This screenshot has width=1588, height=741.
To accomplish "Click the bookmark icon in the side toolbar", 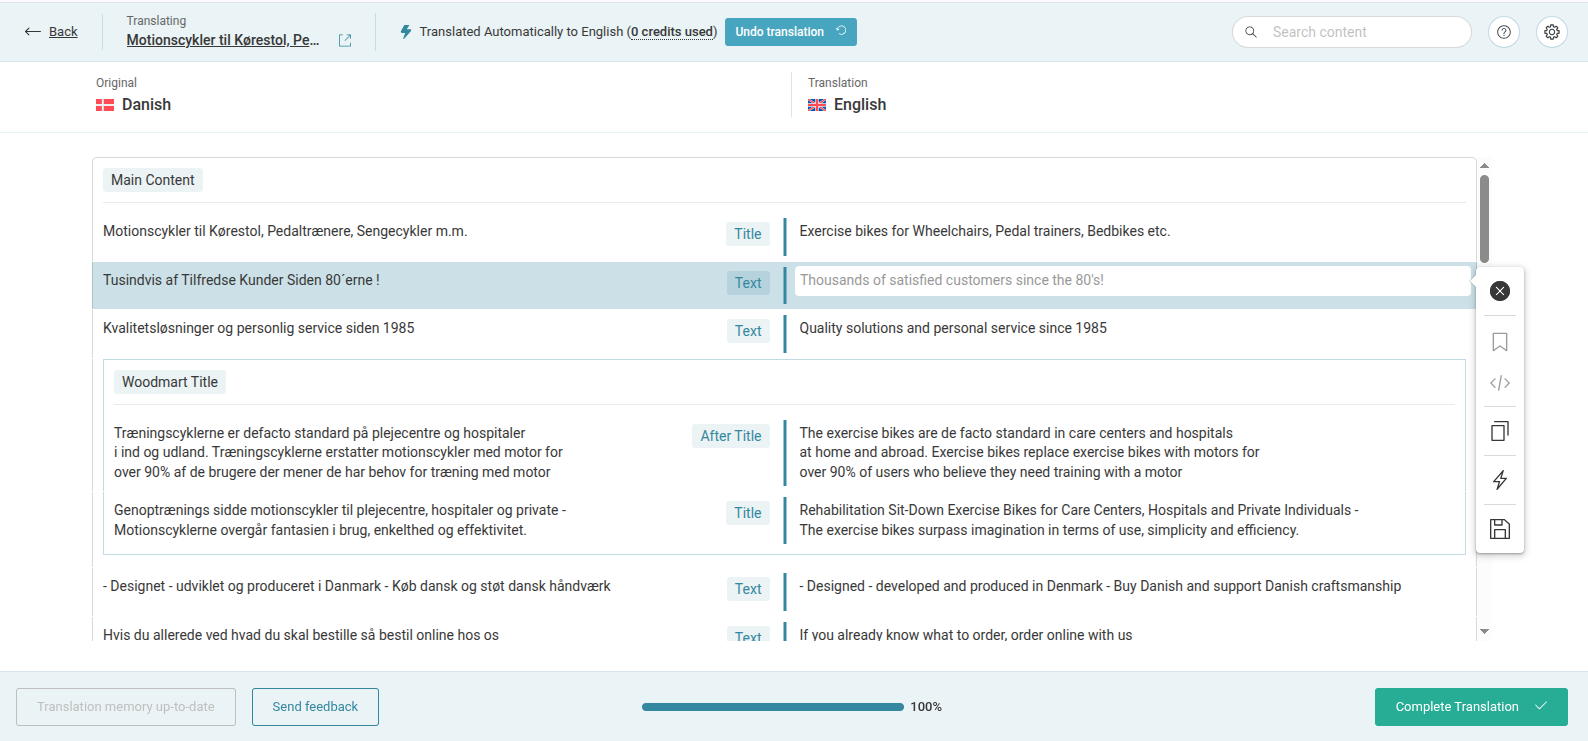I will coord(1500,342).
